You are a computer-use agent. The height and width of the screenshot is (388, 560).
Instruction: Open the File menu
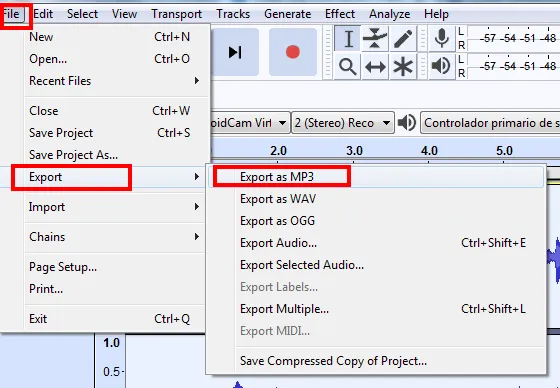coord(11,14)
